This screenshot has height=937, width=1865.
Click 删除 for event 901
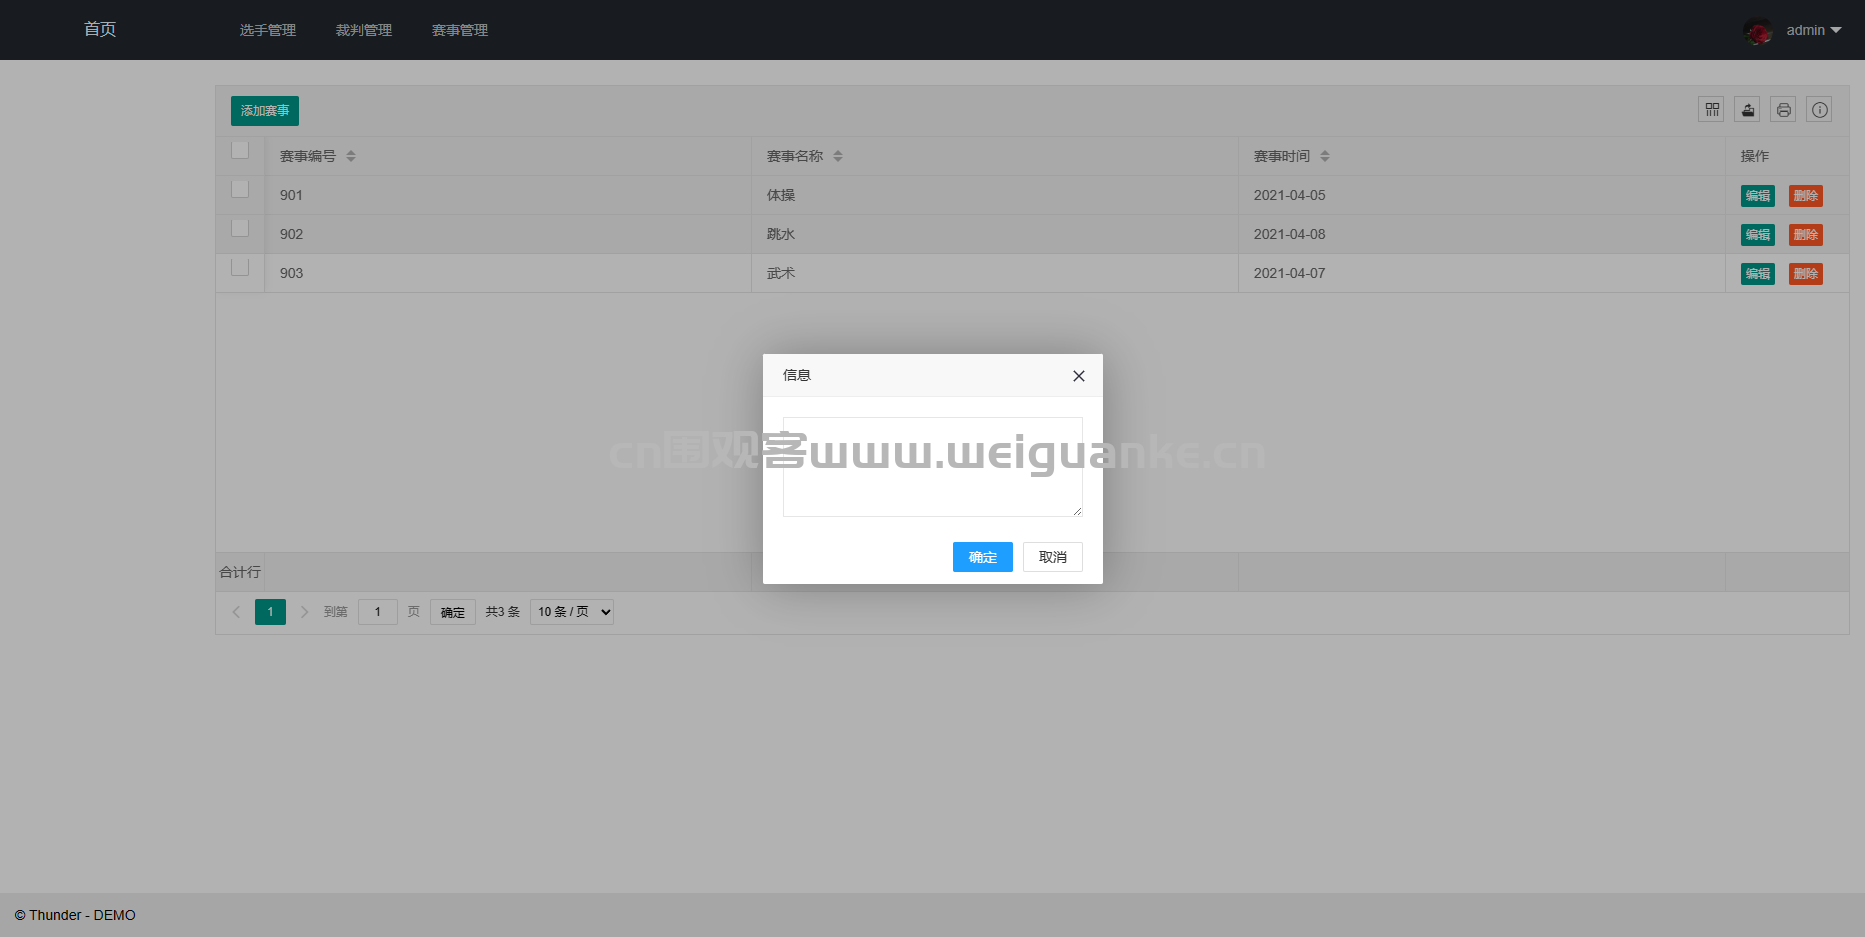point(1806,196)
